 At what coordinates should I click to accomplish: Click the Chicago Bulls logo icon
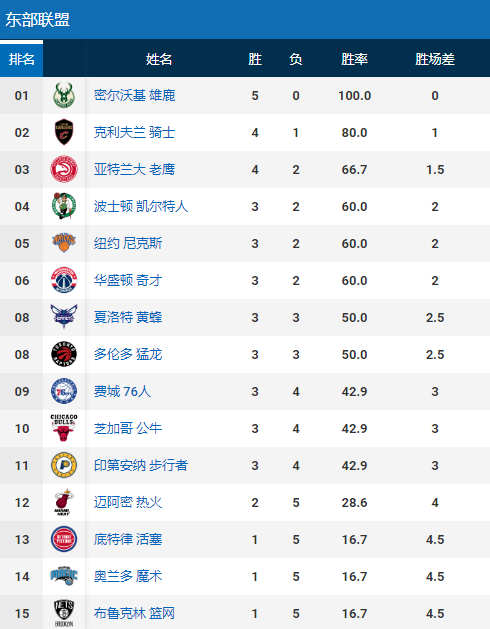pyautogui.click(x=64, y=428)
